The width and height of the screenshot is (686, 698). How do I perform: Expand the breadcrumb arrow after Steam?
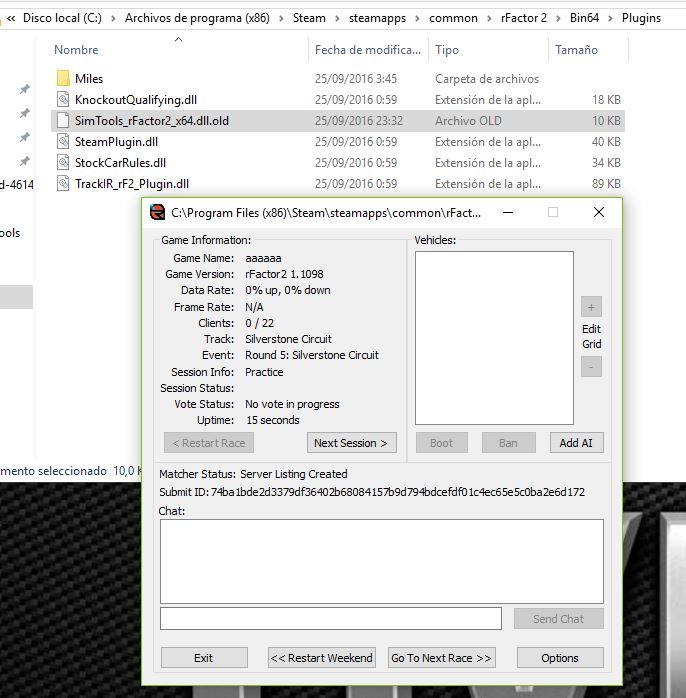(x=337, y=18)
